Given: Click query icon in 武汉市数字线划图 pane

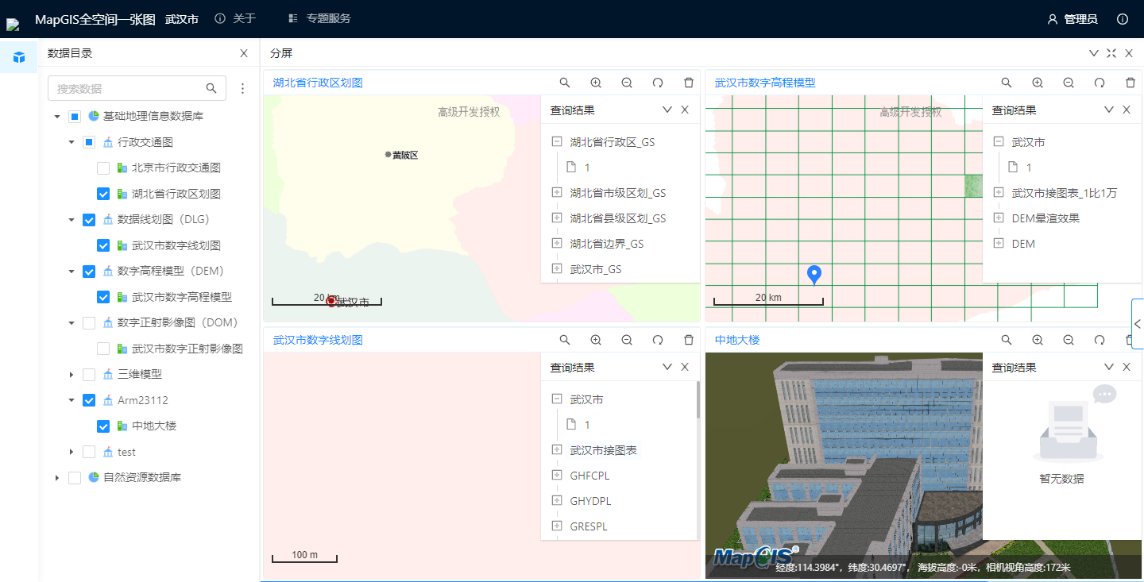Looking at the screenshot, I should 565,340.
